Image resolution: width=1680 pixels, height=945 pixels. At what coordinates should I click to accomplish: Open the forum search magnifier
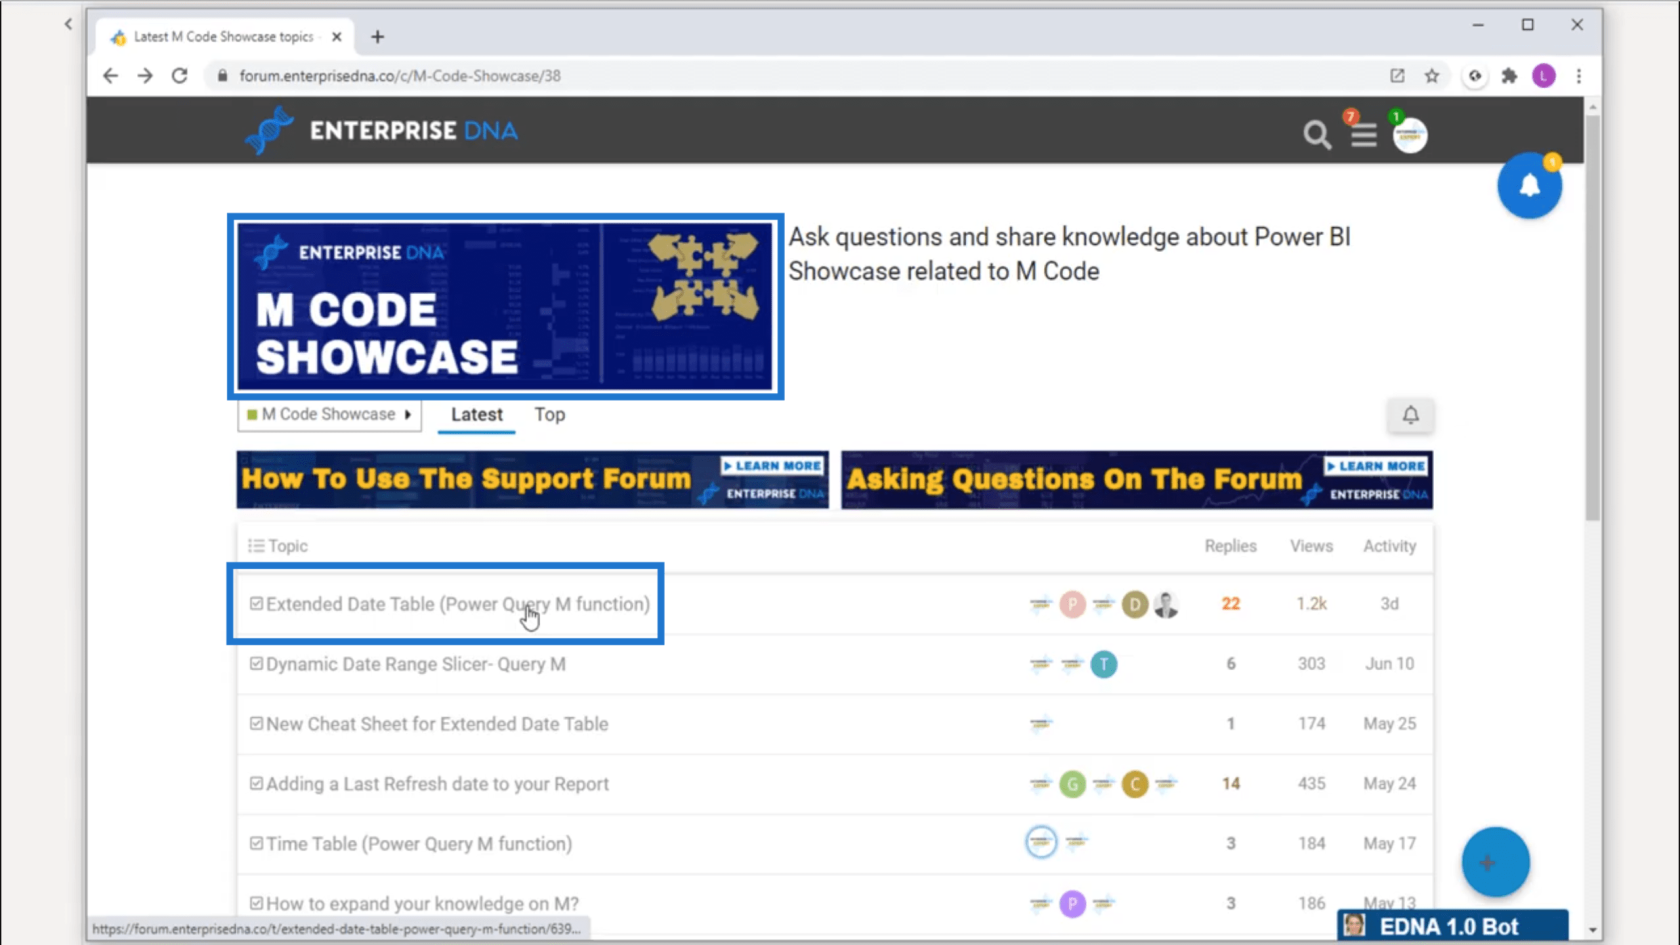1317,134
